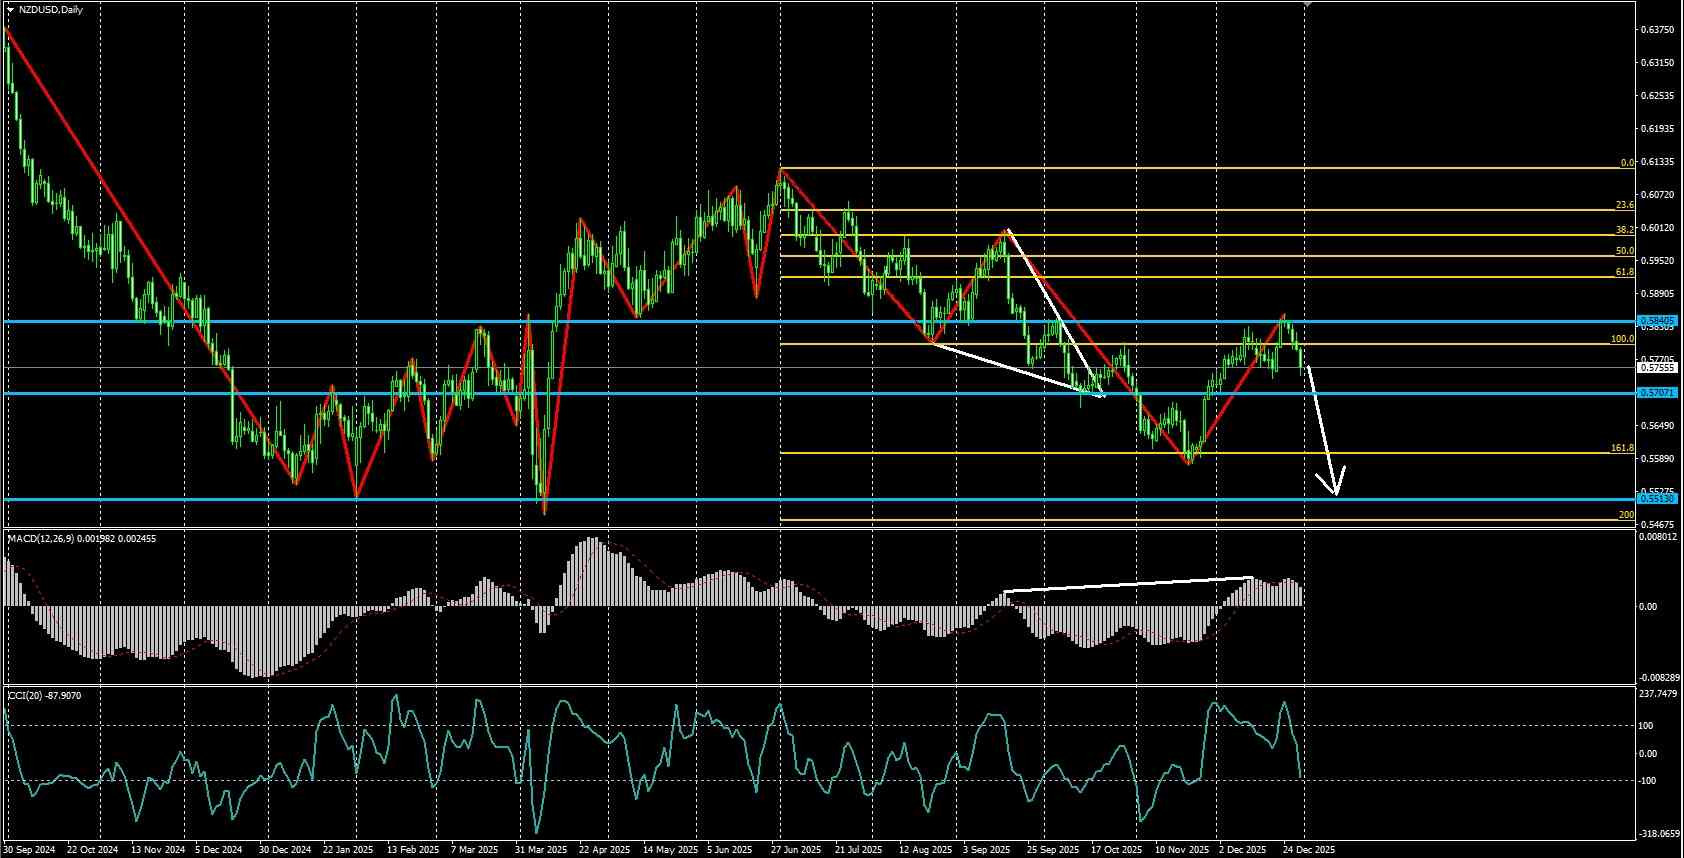Viewport: 1684px width, 858px height.
Task: Click the 14 May 2025 date label
Action: click(x=670, y=850)
